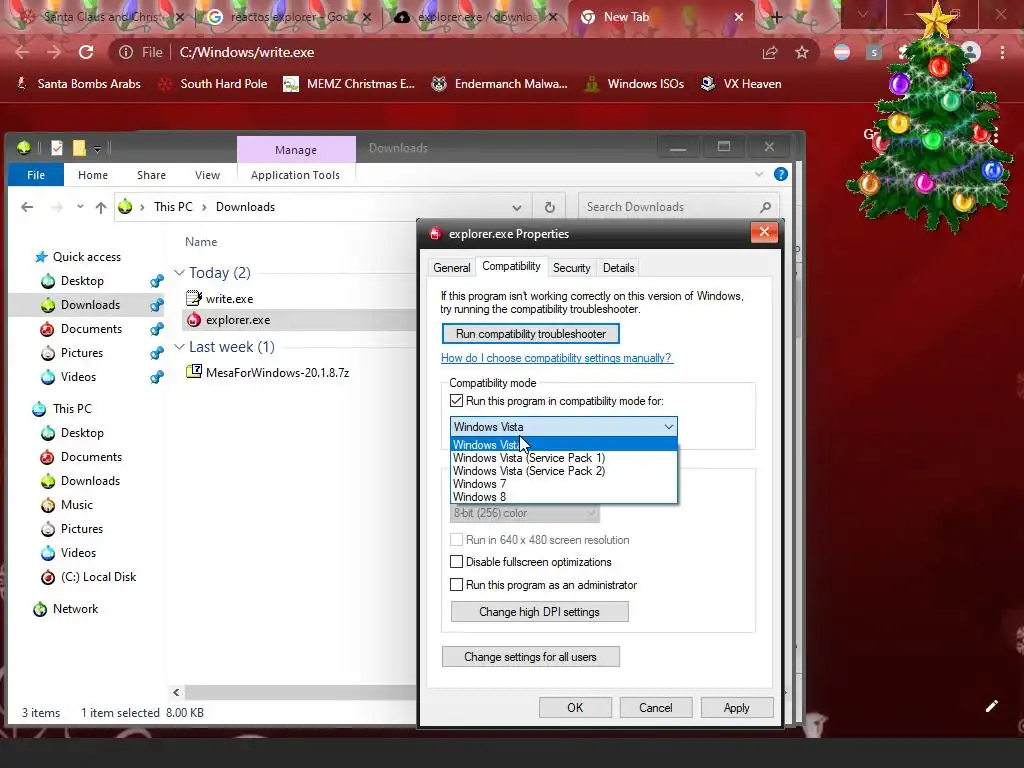Click the share page icon in address bar
Screen dimensions: 1024x768
tap(770, 52)
